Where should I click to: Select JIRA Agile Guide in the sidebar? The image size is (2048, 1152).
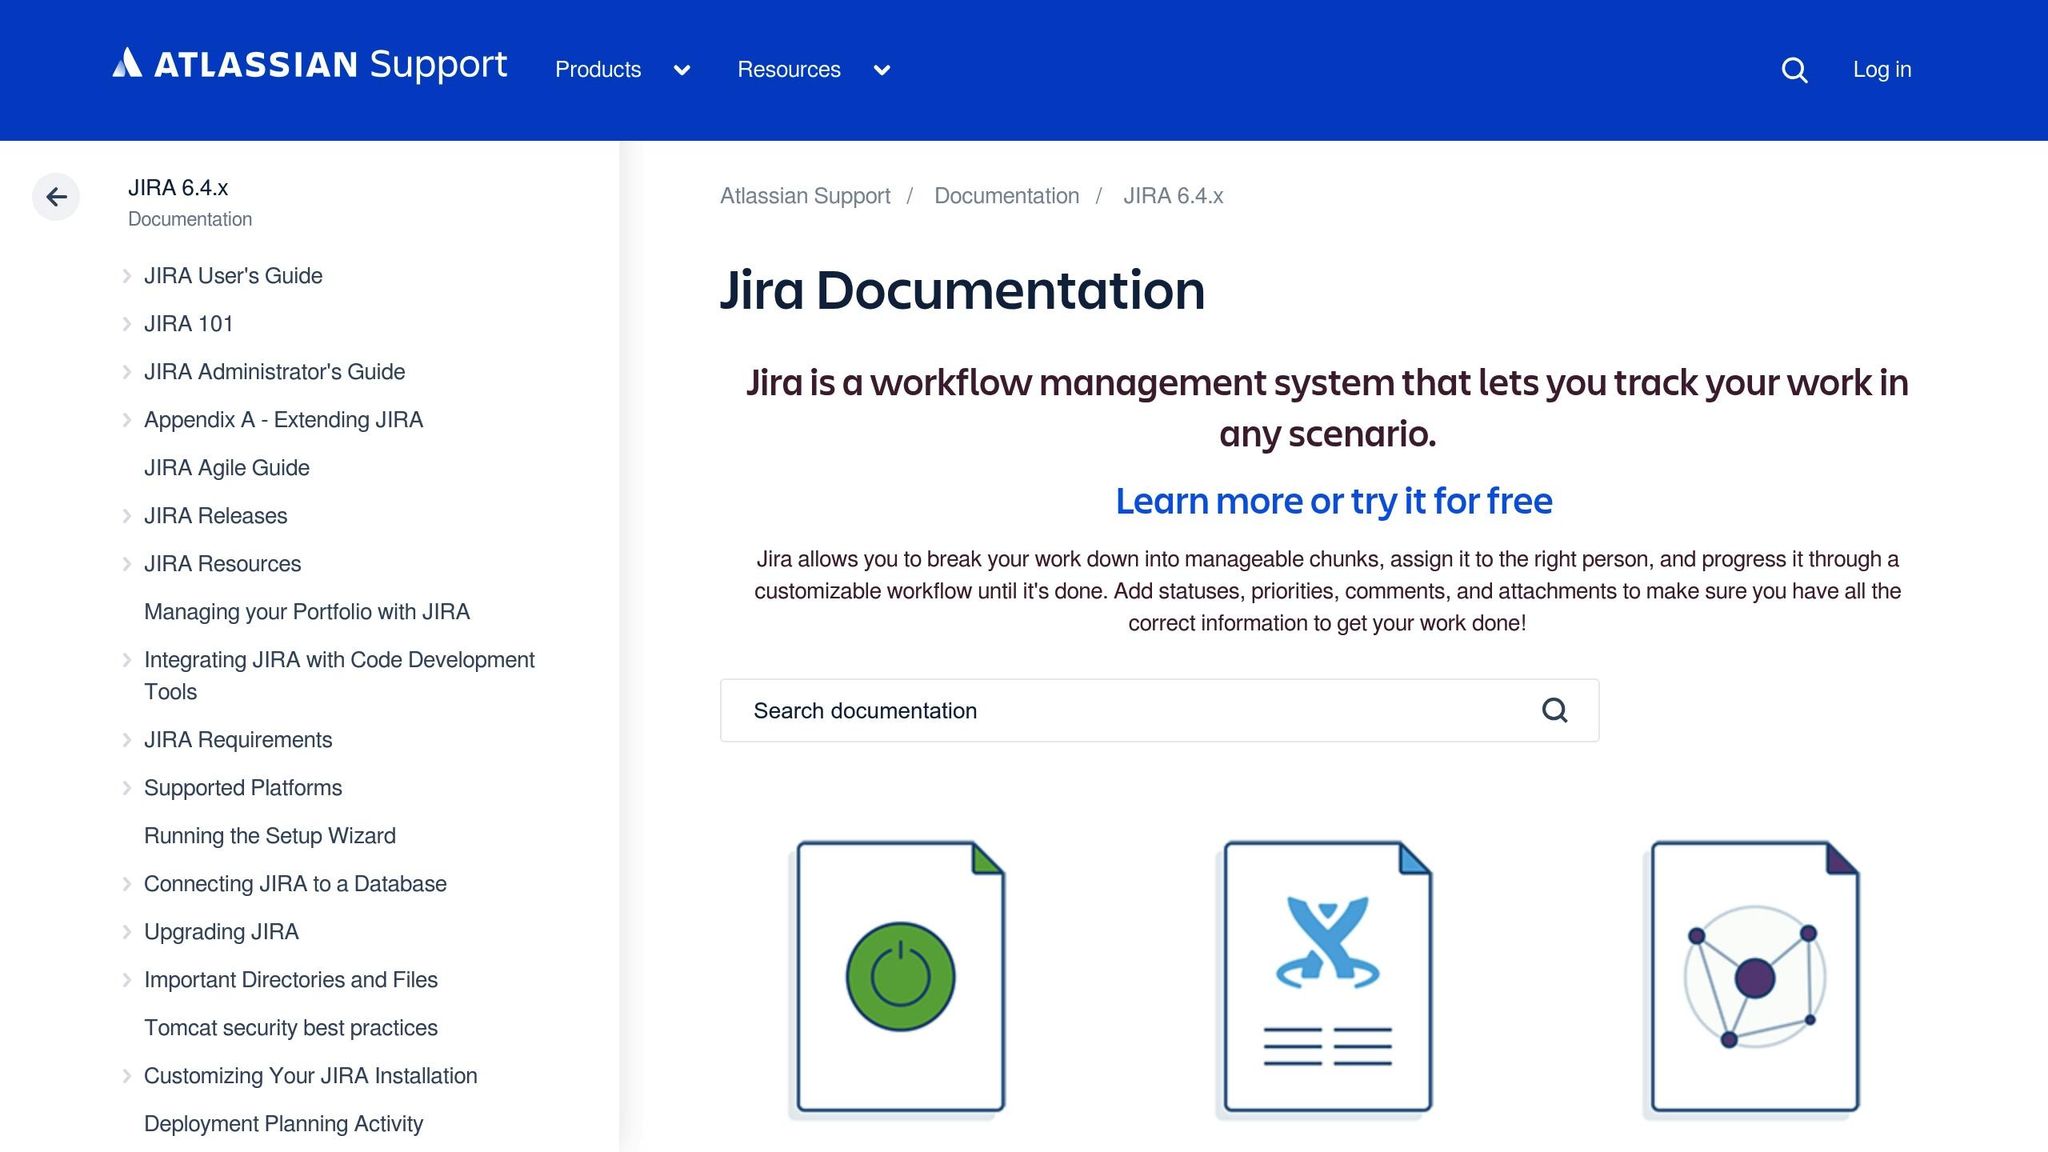point(227,467)
